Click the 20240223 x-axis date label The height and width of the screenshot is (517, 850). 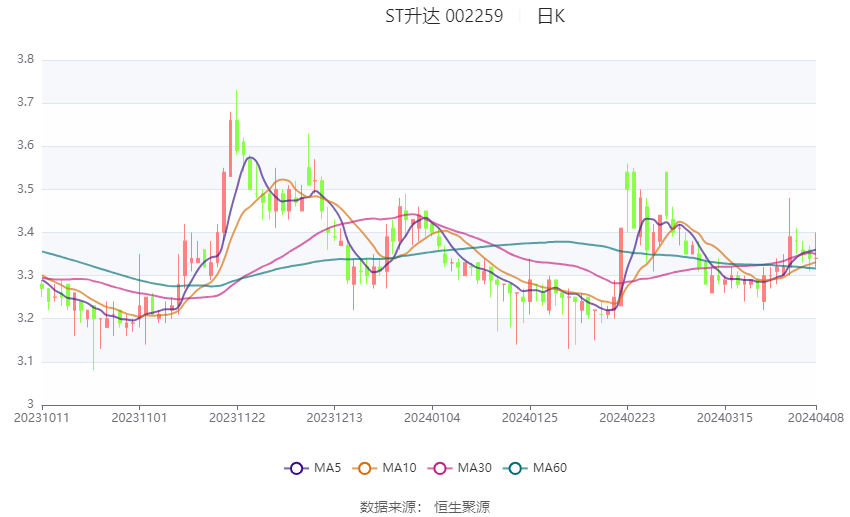627,418
